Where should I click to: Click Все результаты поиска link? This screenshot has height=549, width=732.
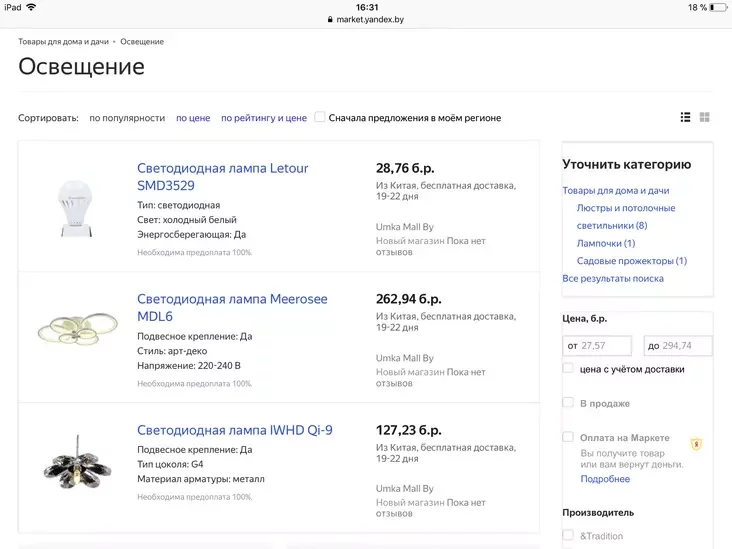coord(612,278)
